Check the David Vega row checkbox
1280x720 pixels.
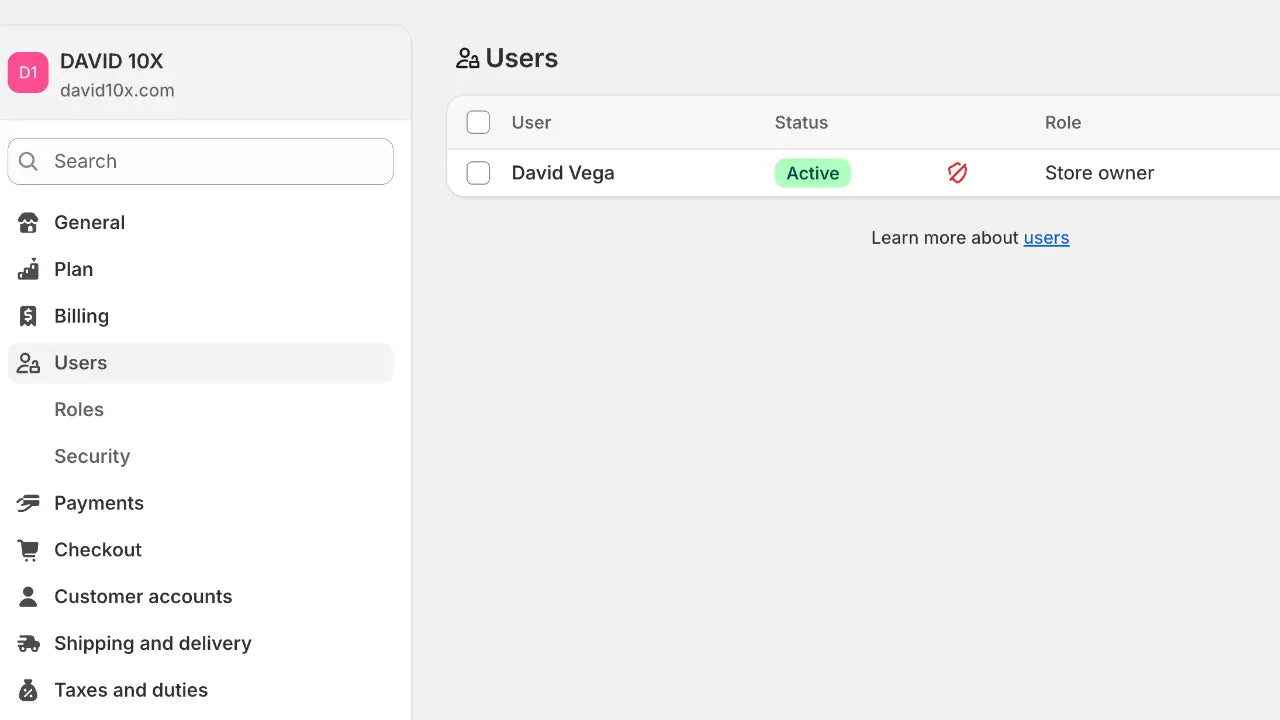coord(478,173)
